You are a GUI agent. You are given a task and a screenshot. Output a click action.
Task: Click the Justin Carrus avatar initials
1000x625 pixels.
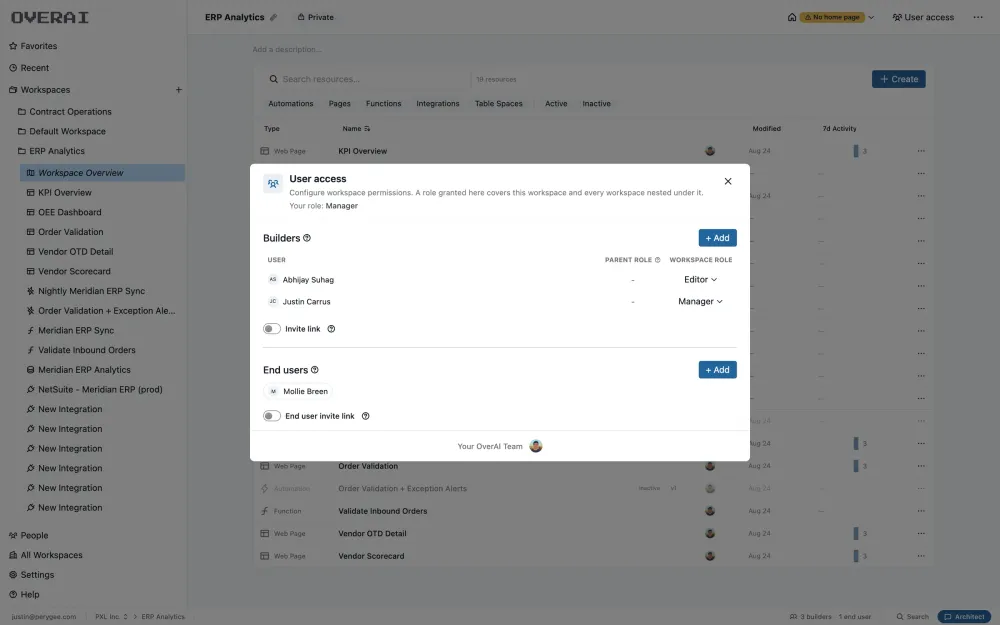tap(273, 302)
